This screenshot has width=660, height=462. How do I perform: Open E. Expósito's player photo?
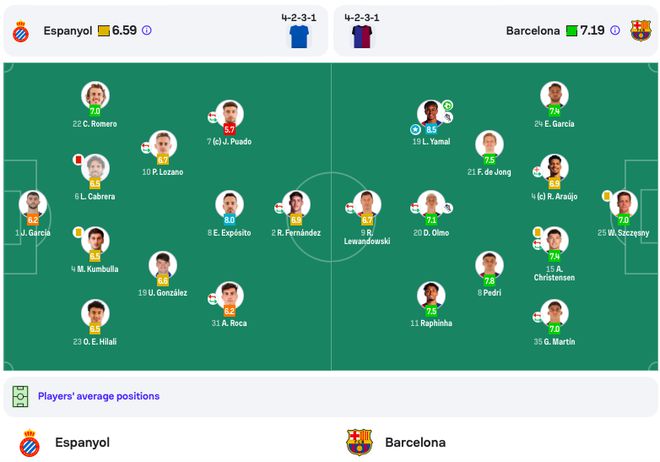[x=229, y=203]
